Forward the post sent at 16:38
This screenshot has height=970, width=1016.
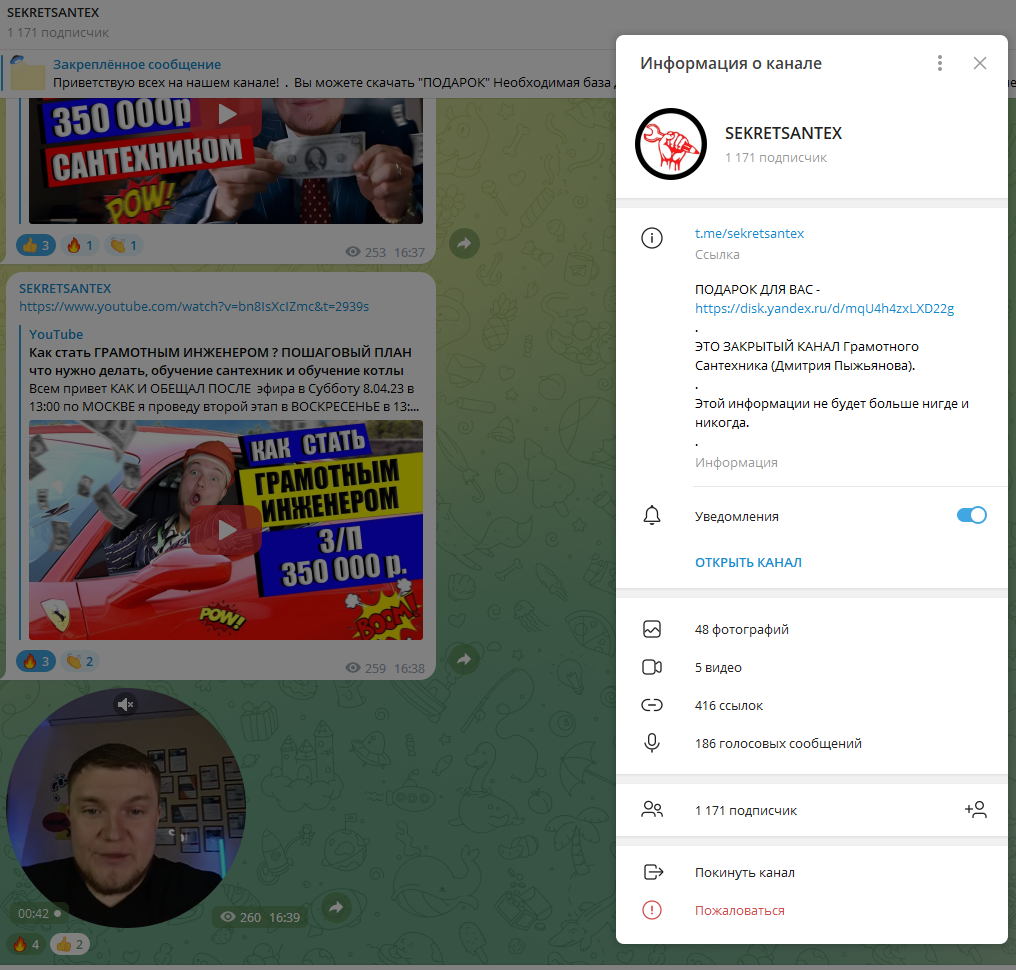click(x=464, y=660)
